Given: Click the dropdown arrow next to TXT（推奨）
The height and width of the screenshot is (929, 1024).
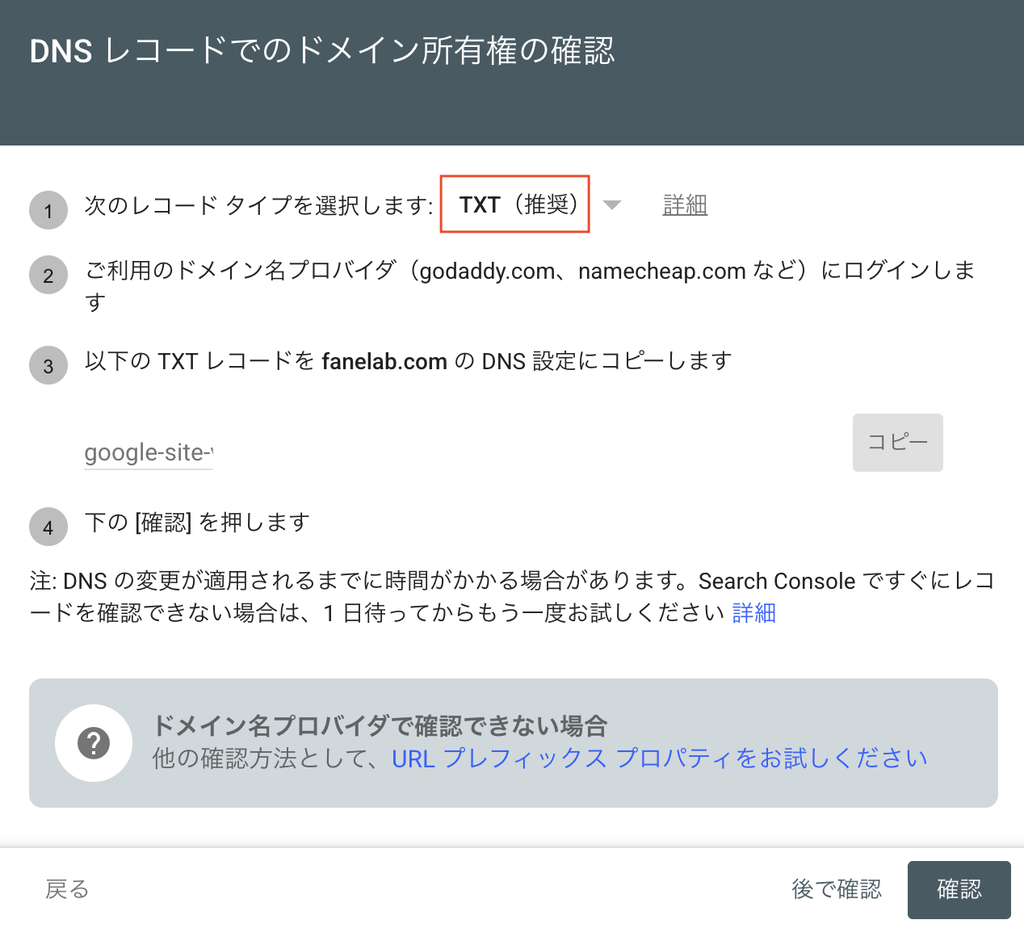Looking at the screenshot, I should pos(612,205).
